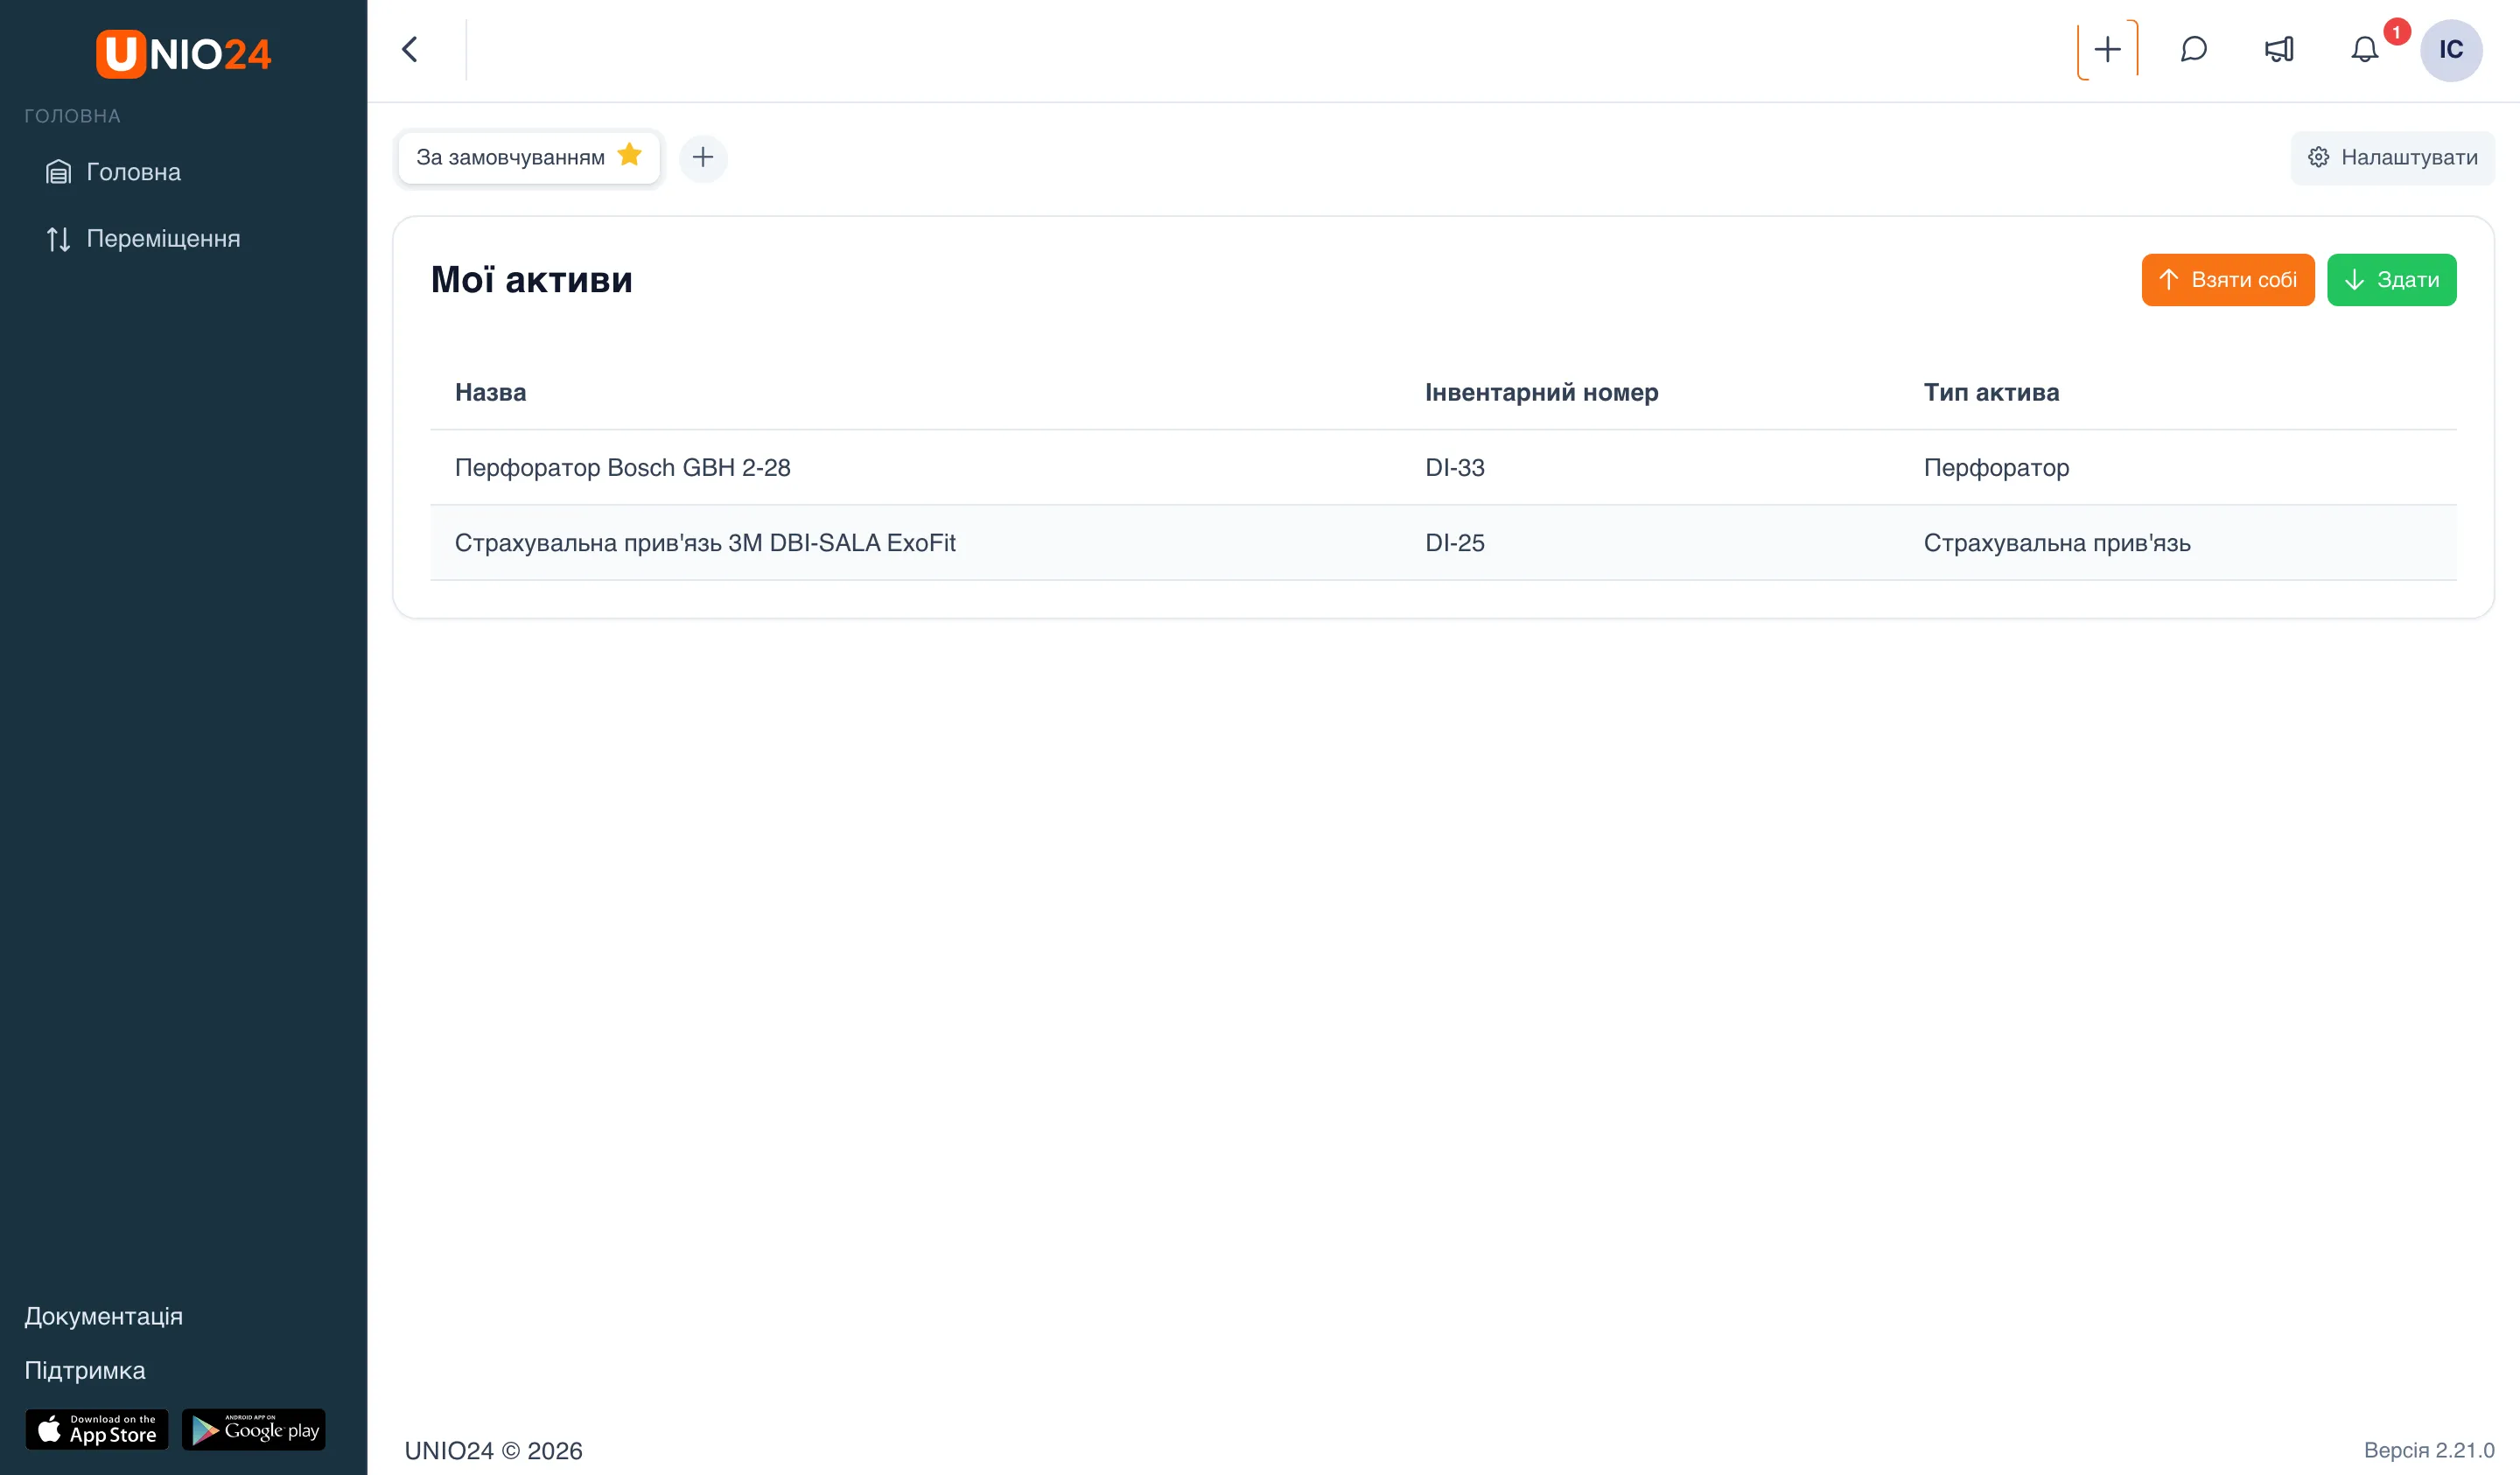
Task: Click the Назва column header
Action: [490, 392]
